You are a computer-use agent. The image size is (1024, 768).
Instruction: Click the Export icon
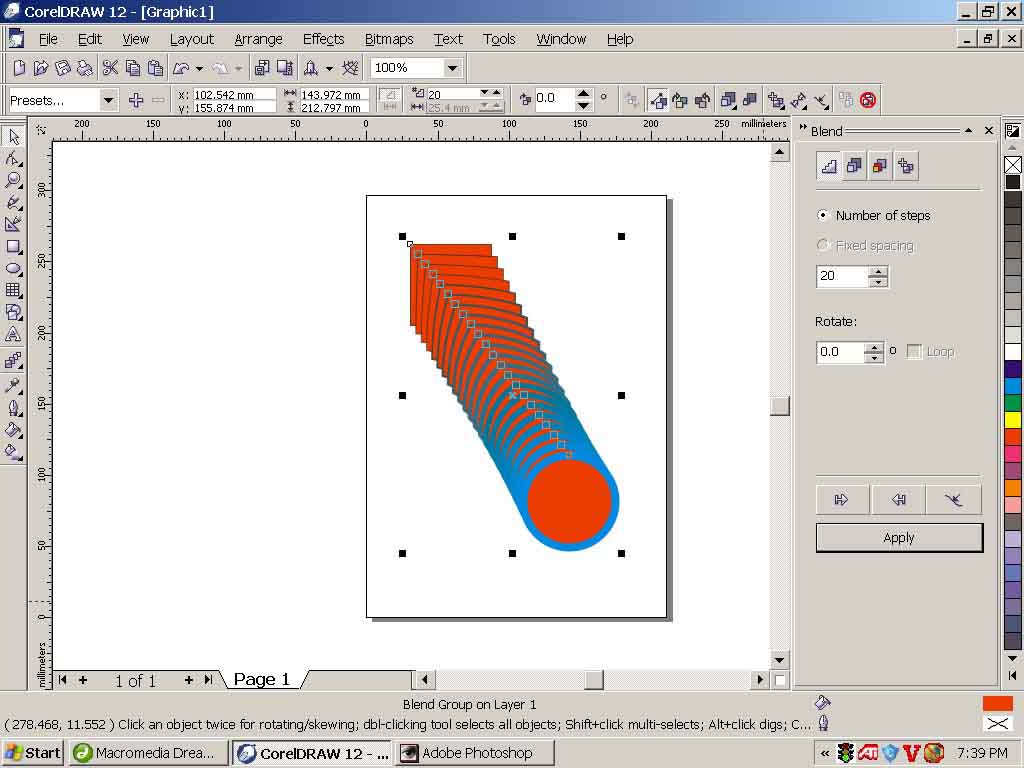(285, 68)
